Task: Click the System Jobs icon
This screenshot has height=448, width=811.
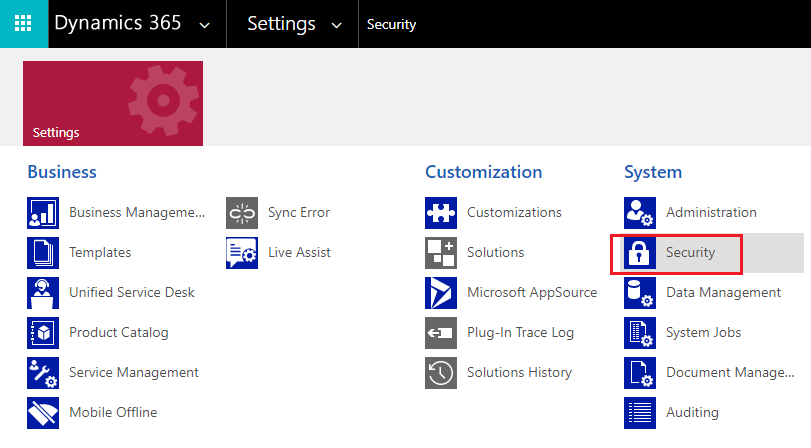Action: [x=640, y=333]
